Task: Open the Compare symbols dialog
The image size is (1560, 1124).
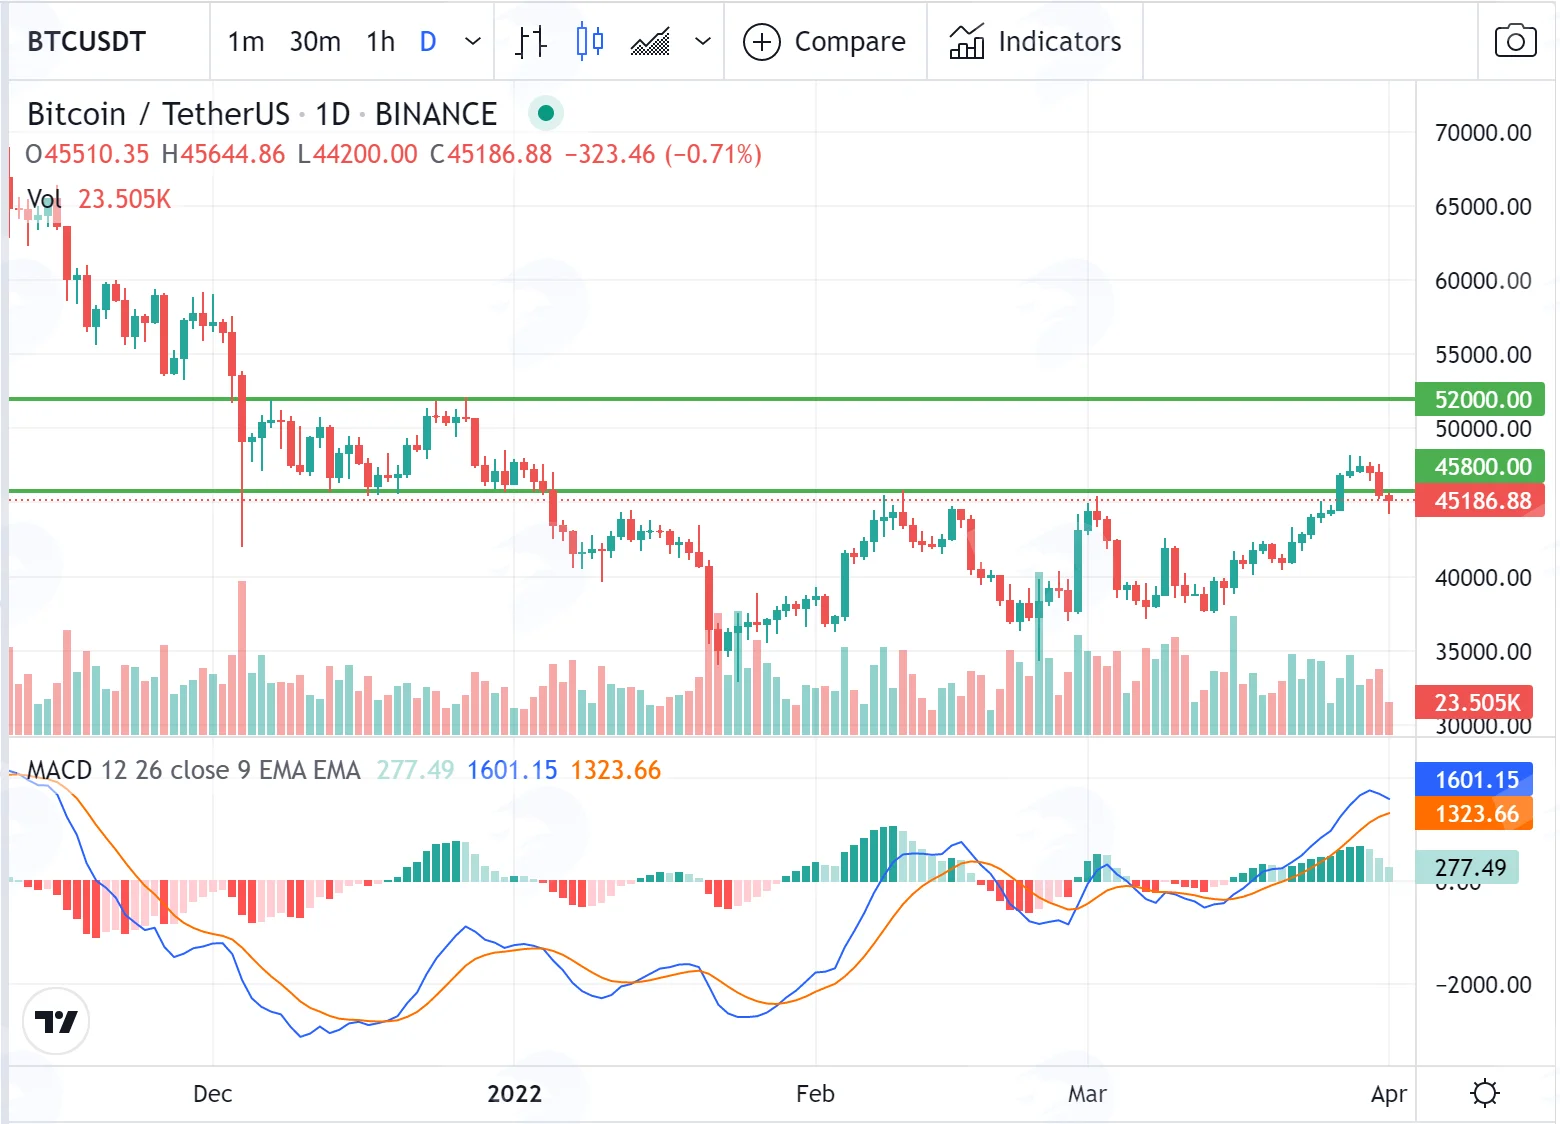Action: click(825, 41)
